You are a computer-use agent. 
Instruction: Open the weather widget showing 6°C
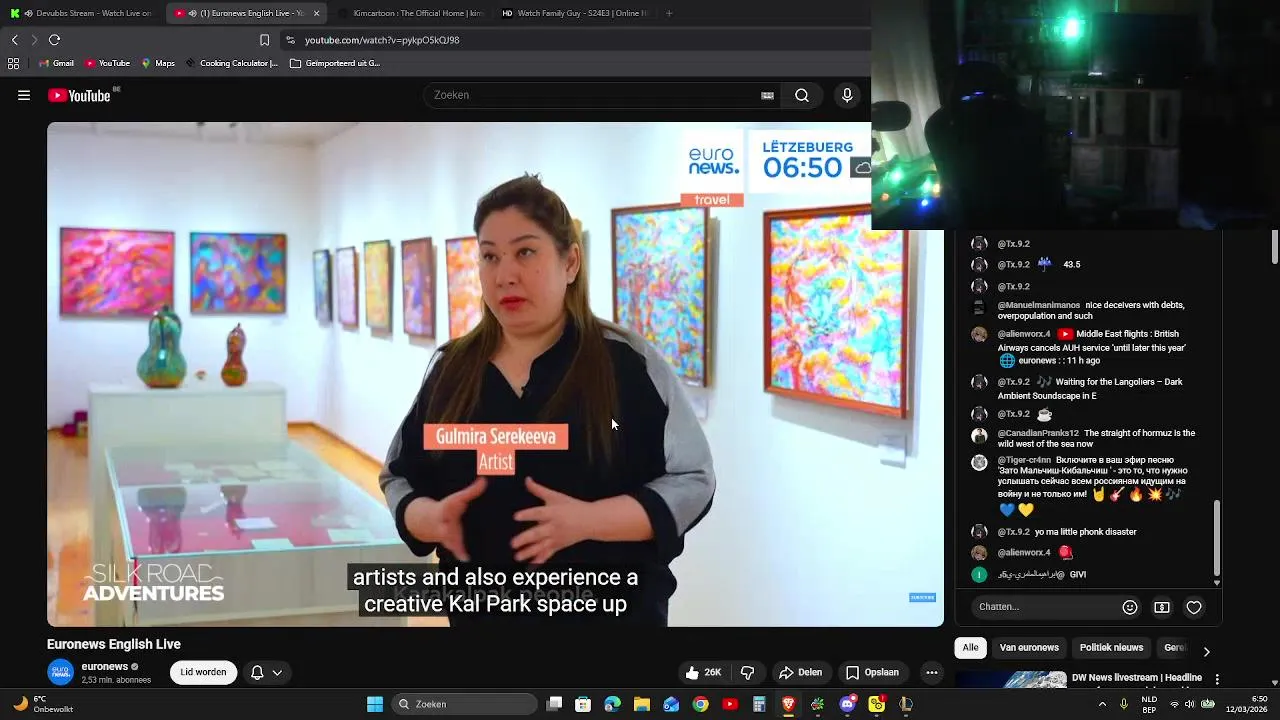(x=41, y=704)
